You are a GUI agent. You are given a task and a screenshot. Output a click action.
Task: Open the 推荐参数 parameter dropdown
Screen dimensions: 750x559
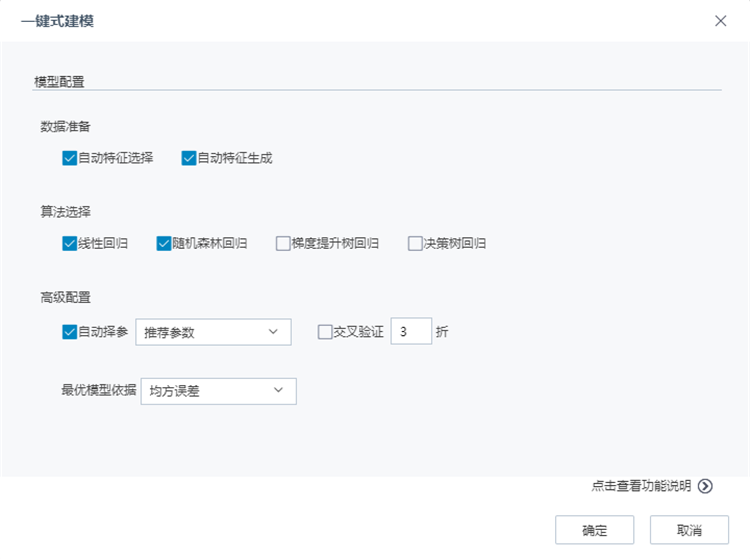click(212, 332)
